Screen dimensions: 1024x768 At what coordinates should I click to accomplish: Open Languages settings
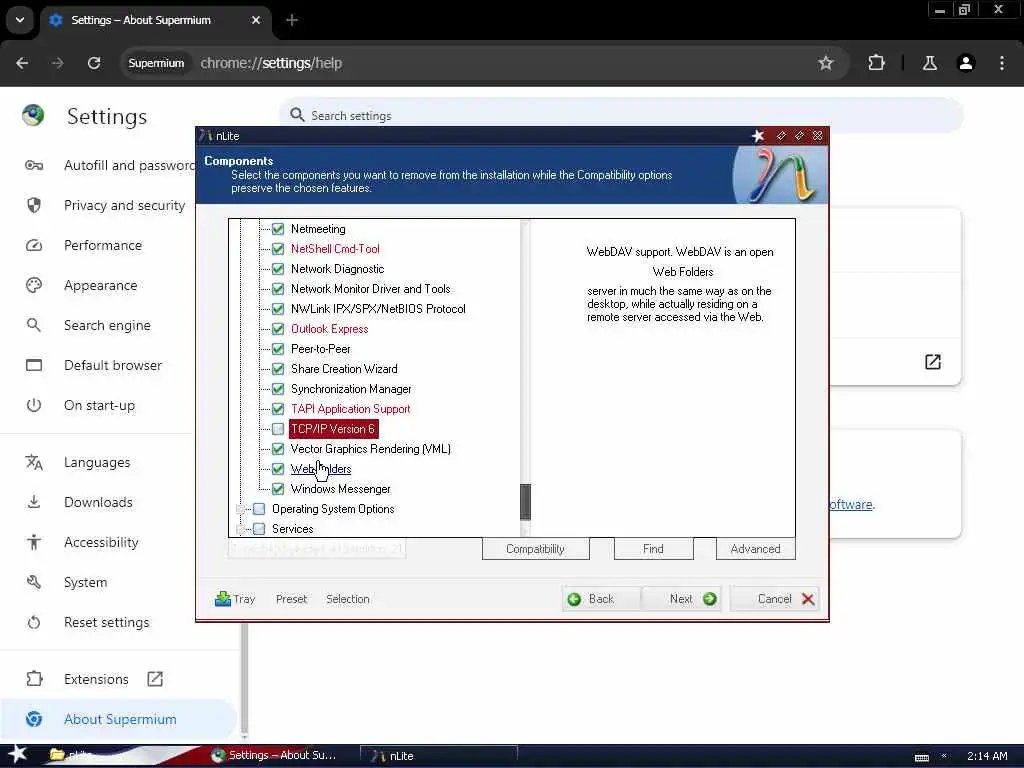(97, 462)
